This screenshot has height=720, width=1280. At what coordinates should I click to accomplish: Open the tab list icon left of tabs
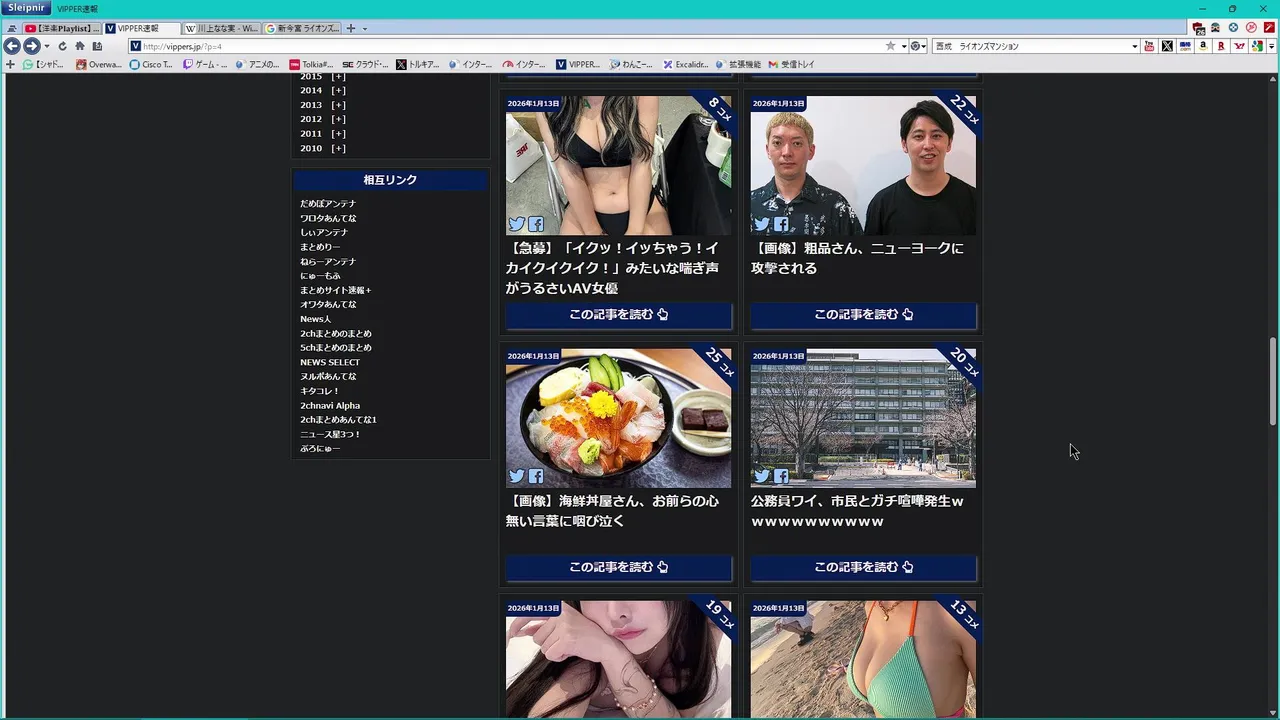pos(12,29)
